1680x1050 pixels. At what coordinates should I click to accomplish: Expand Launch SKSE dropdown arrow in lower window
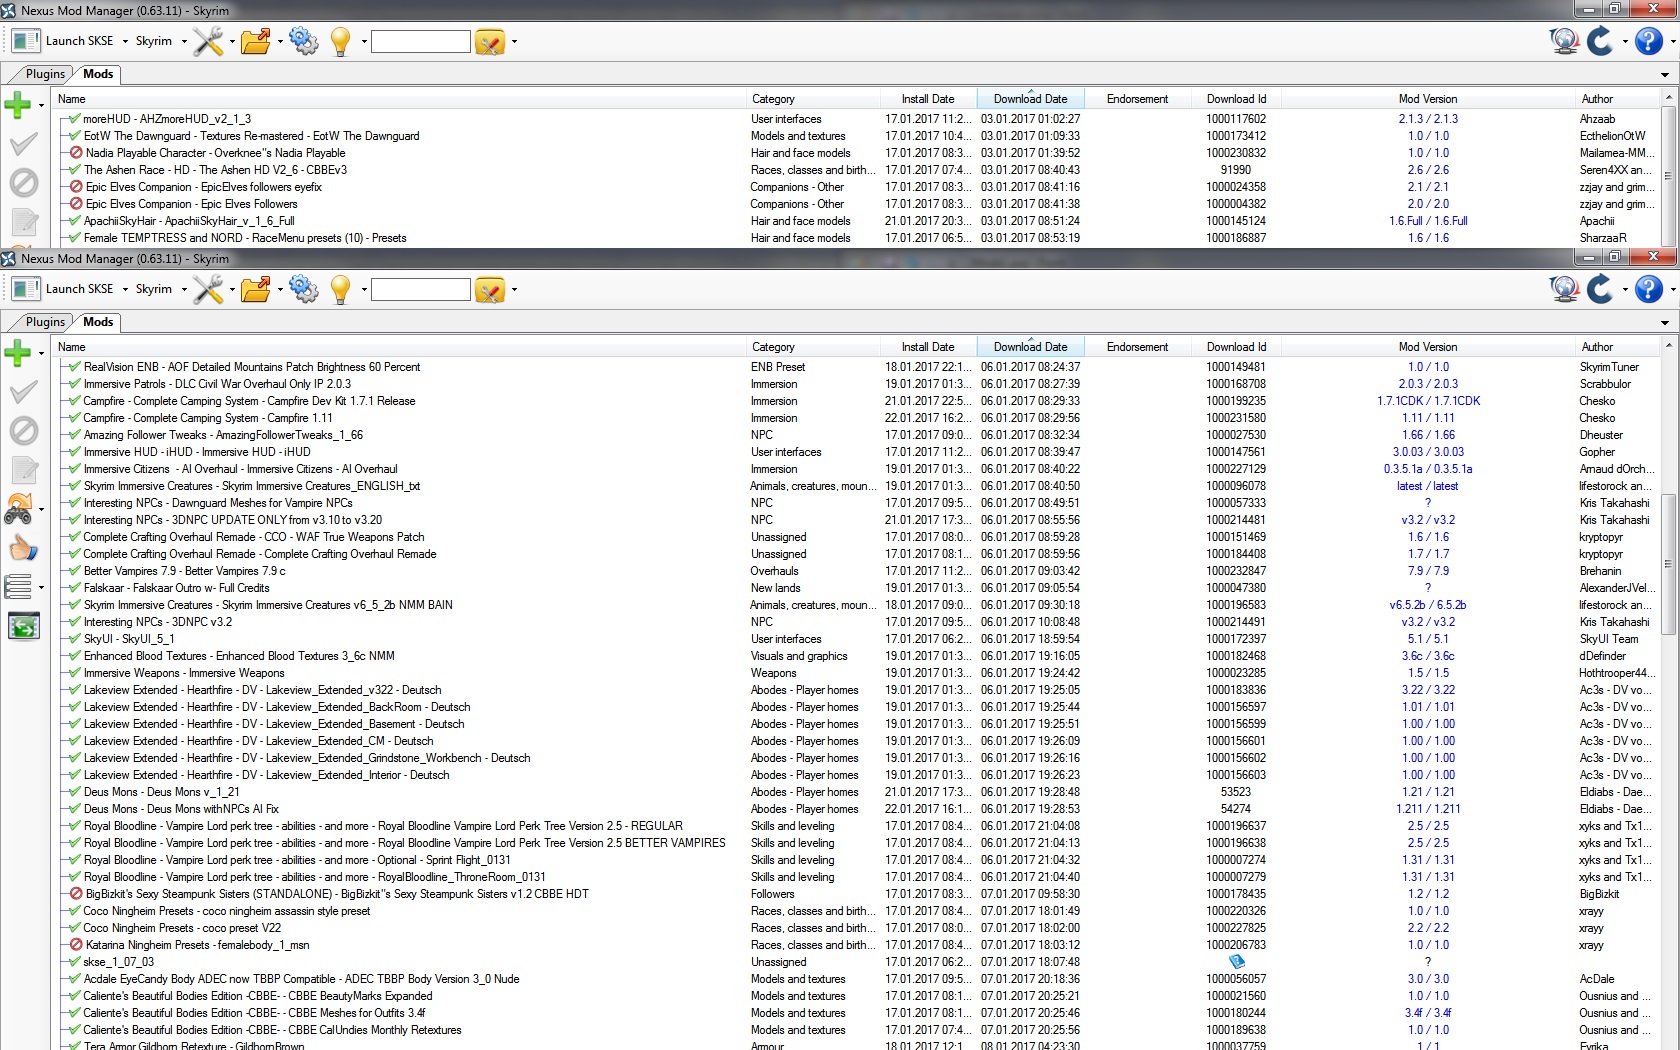125,290
